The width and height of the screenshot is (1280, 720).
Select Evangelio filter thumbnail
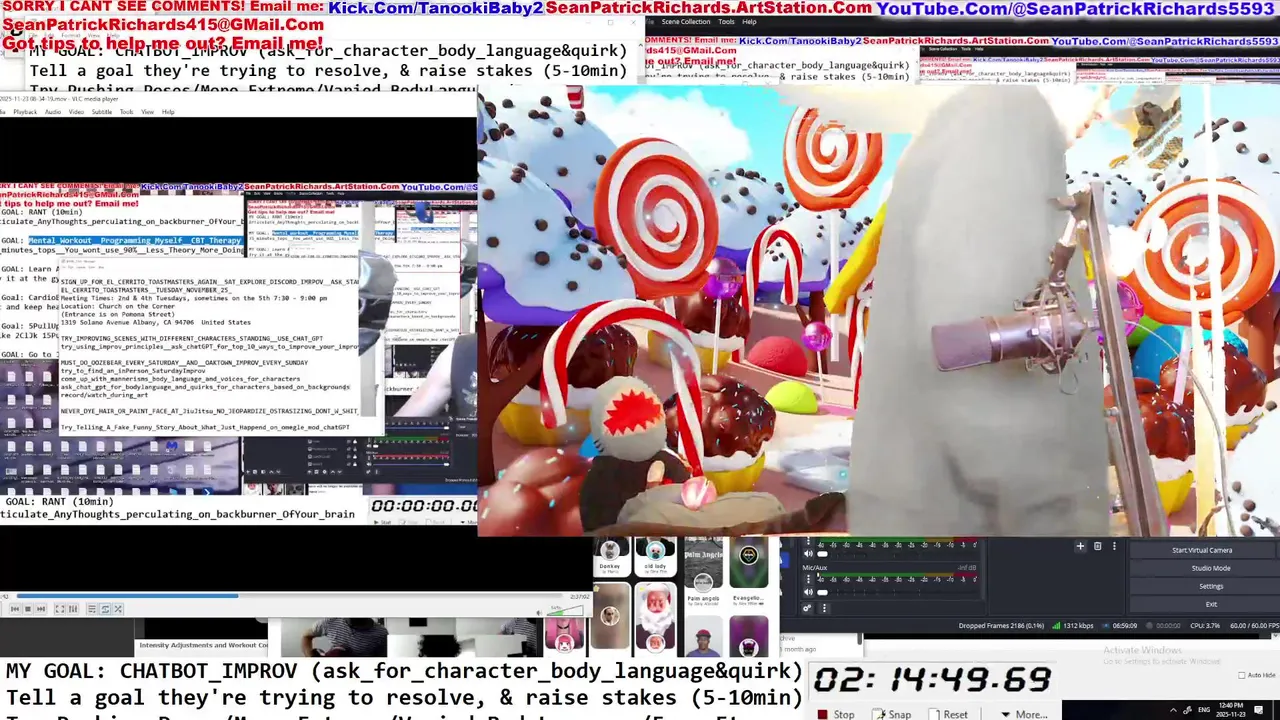(749, 572)
